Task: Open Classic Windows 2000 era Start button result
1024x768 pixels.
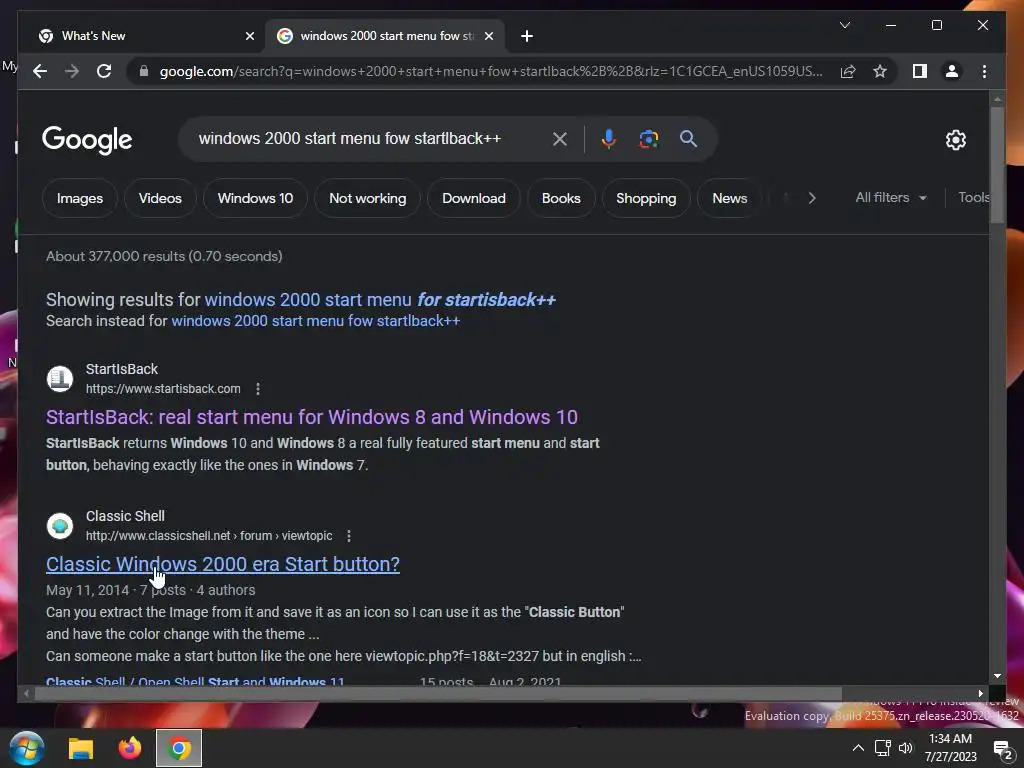Action: coord(223,564)
